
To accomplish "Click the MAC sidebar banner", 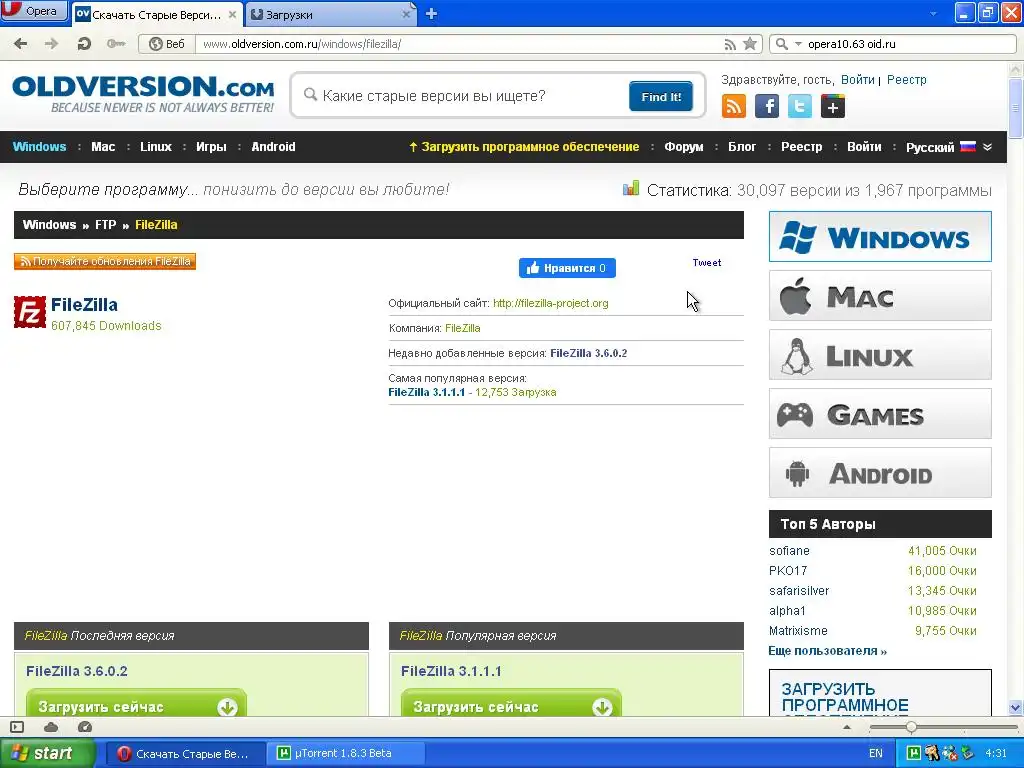I will (x=880, y=296).
